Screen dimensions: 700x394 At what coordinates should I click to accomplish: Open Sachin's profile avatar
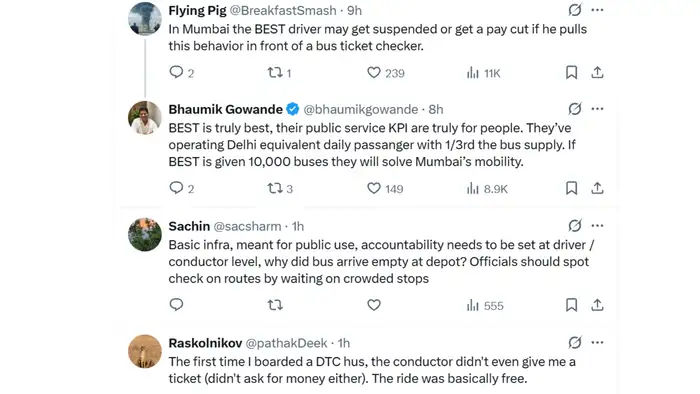click(145, 234)
